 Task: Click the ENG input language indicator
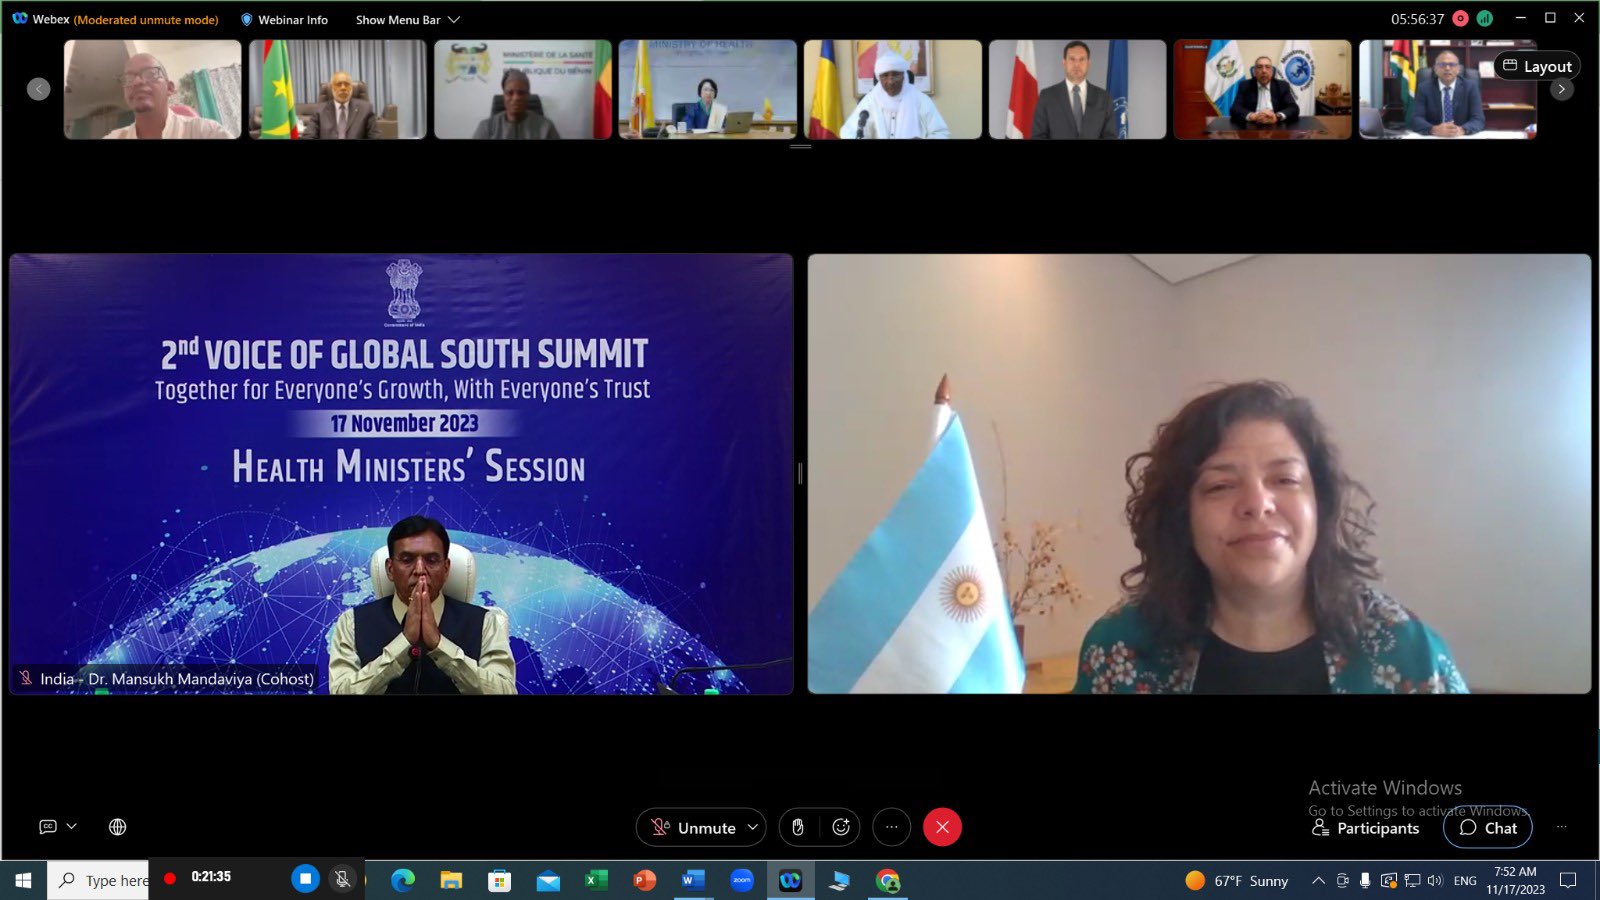pos(1465,880)
